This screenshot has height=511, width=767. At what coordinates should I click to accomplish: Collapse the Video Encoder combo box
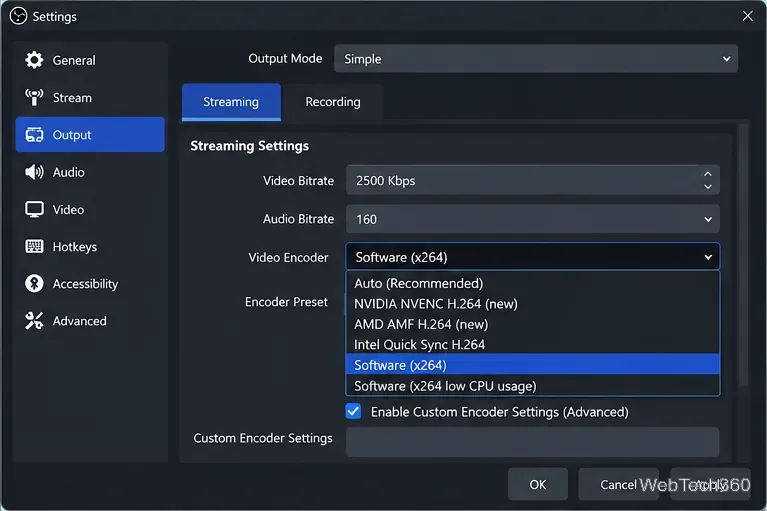pyautogui.click(x=532, y=257)
